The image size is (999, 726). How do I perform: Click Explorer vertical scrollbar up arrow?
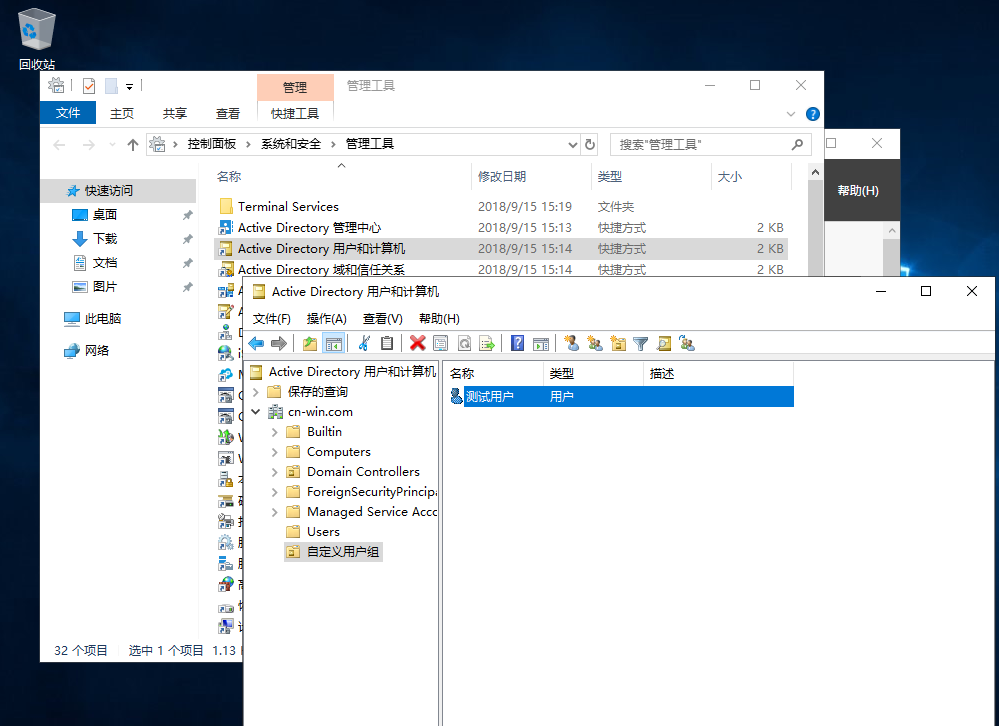(x=815, y=172)
